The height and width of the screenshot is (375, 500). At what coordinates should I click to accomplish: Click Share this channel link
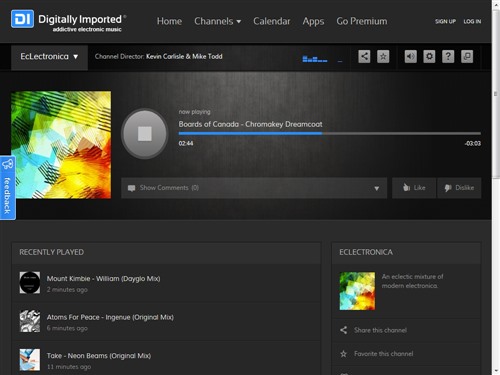click(380, 330)
